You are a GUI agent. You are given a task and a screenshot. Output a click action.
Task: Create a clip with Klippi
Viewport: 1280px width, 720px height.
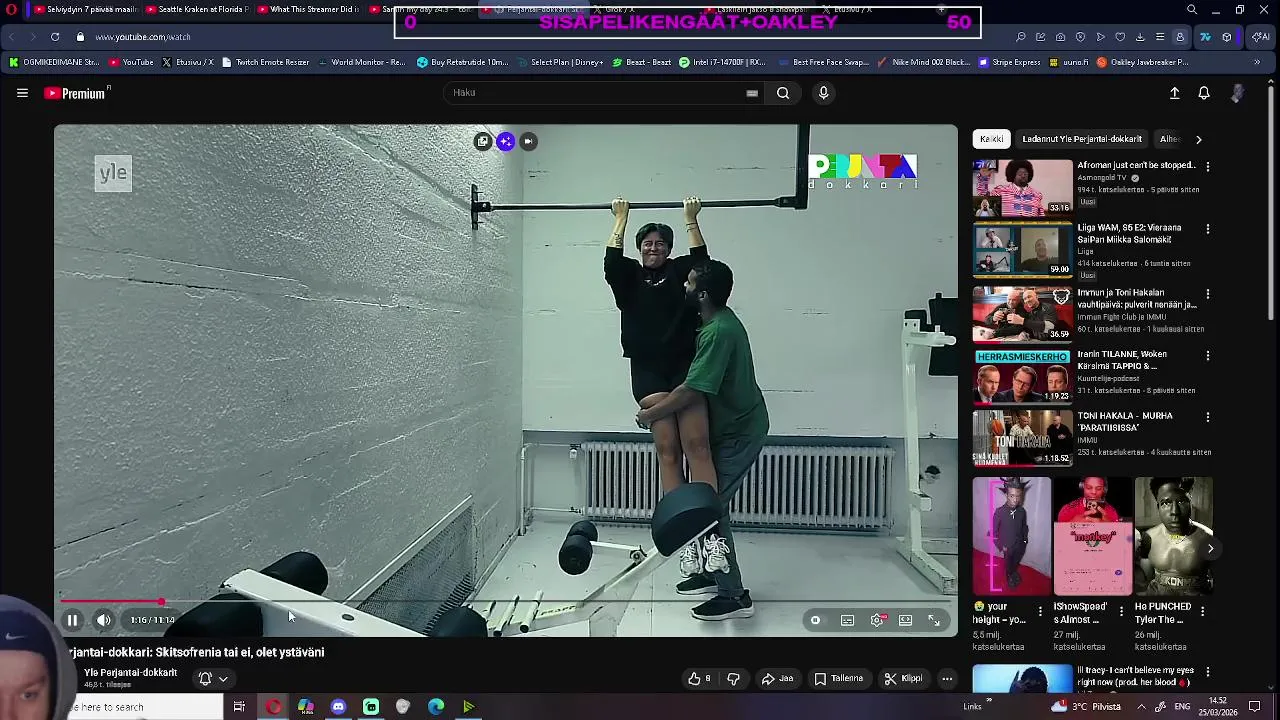[903, 678]
